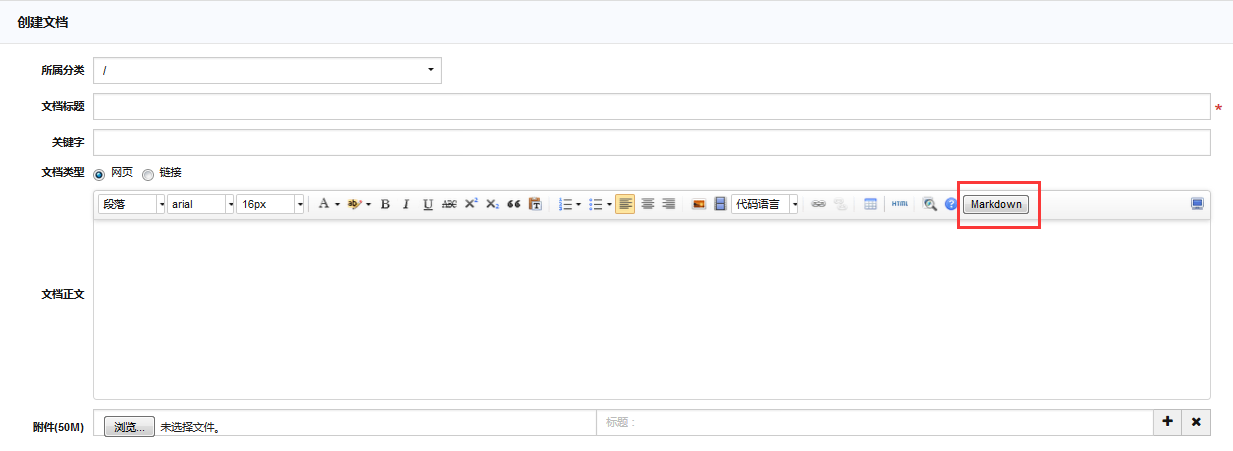
Task: Toggle italic formatting
Action: (406, 204)
